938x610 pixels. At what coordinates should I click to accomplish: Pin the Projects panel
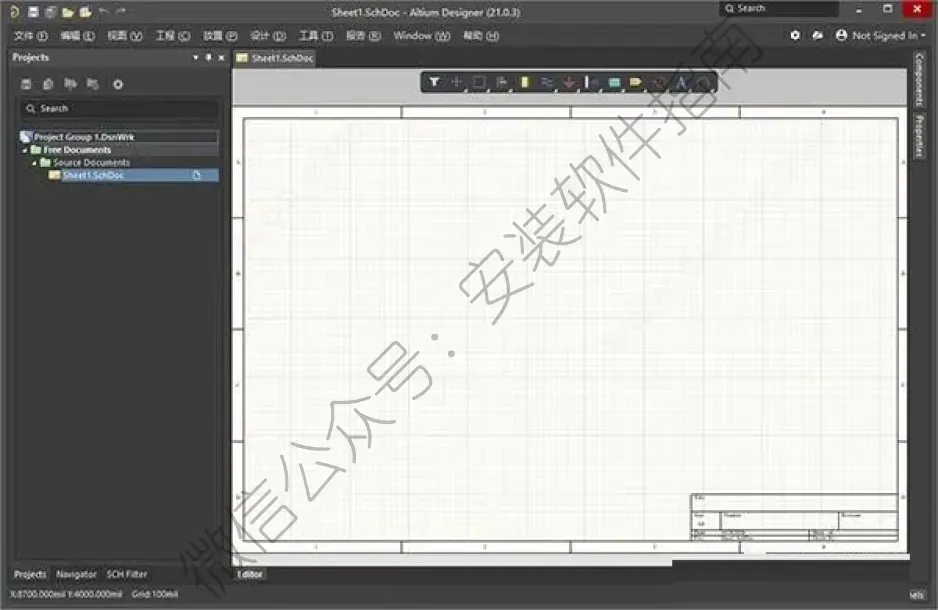[208, 57]
